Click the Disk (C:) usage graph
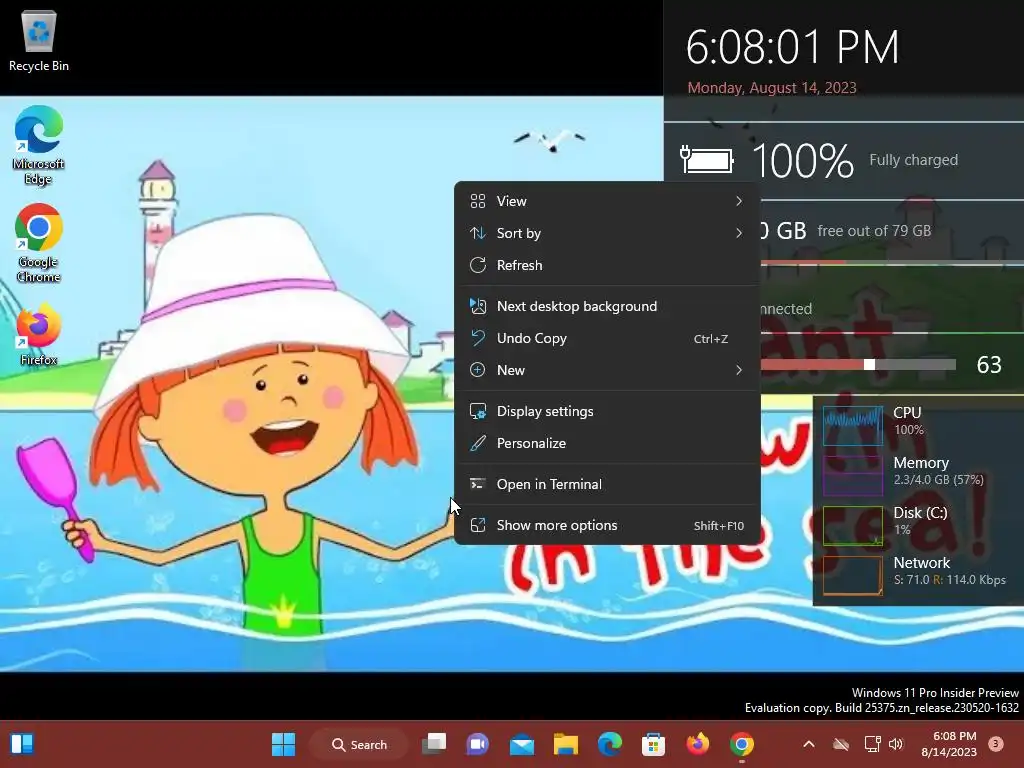Screen dimensions: 1024x768 coord(853,526)
